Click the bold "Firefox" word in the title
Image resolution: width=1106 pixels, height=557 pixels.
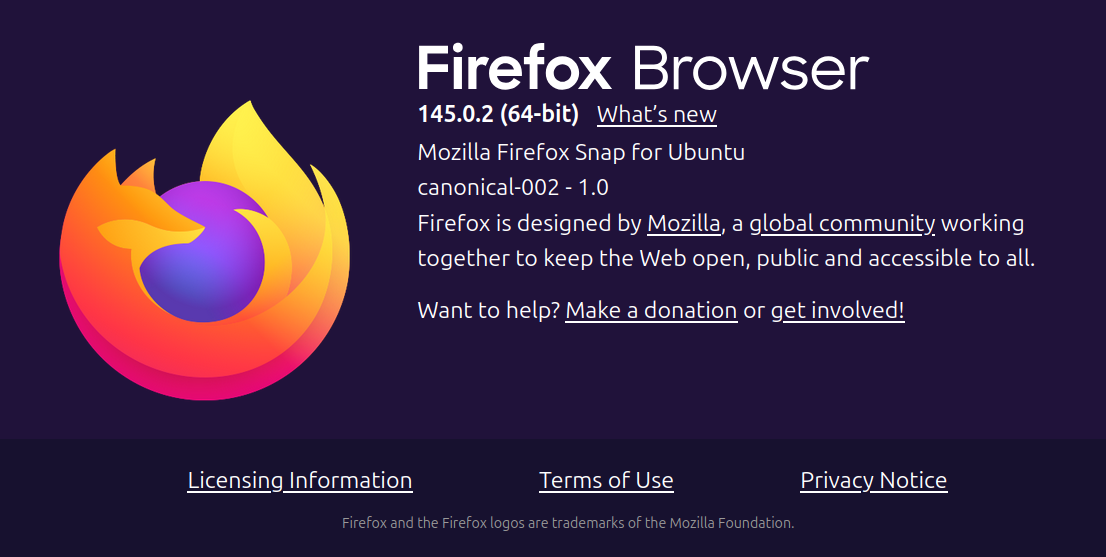coord(515,68)
